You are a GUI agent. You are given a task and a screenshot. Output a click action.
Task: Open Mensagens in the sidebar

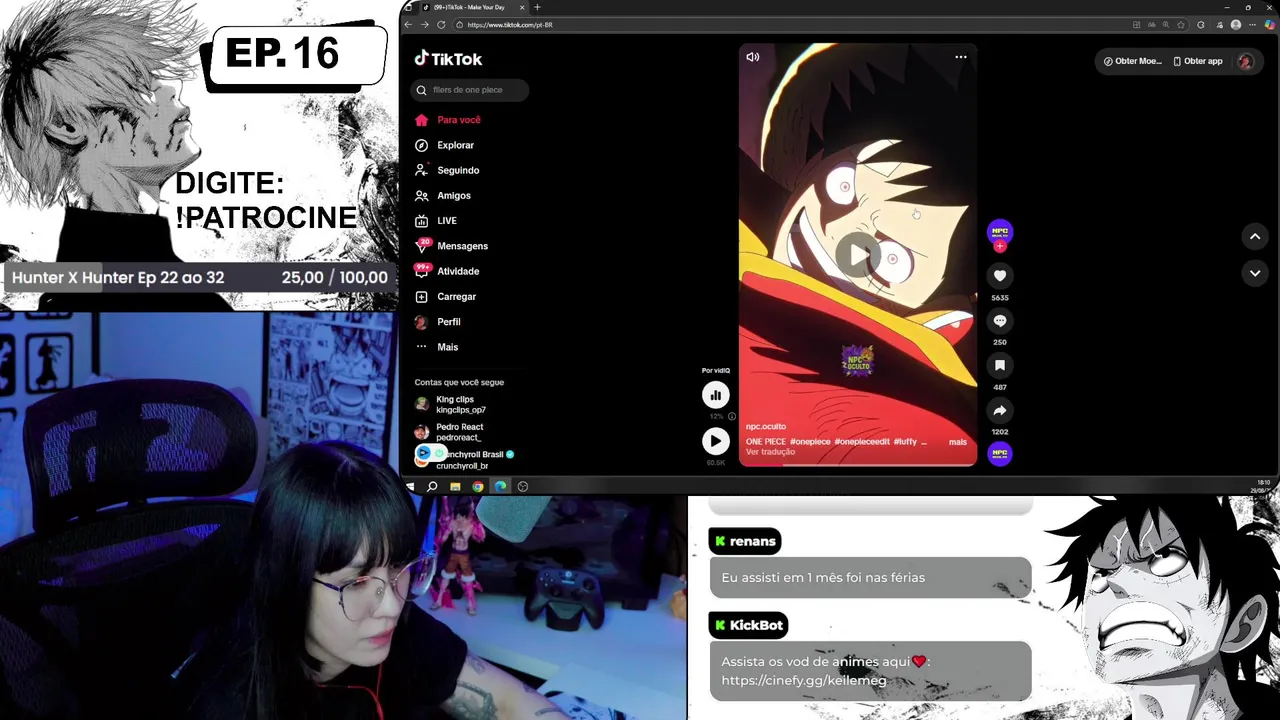tap(451, 246)
